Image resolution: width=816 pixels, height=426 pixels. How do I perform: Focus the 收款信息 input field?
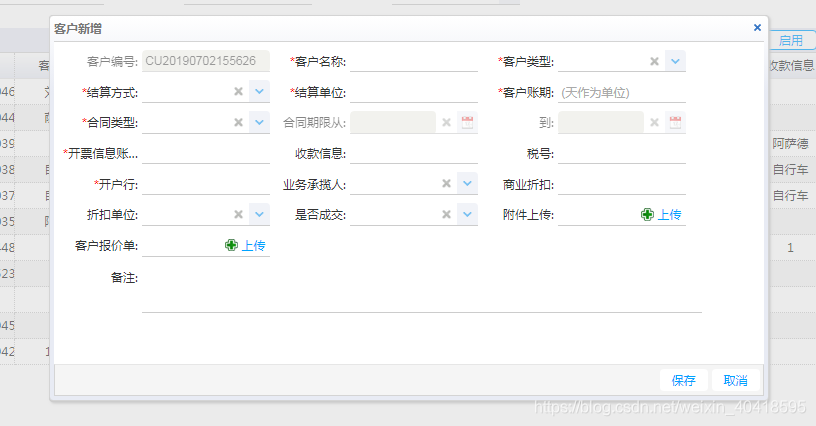point(414,153)
